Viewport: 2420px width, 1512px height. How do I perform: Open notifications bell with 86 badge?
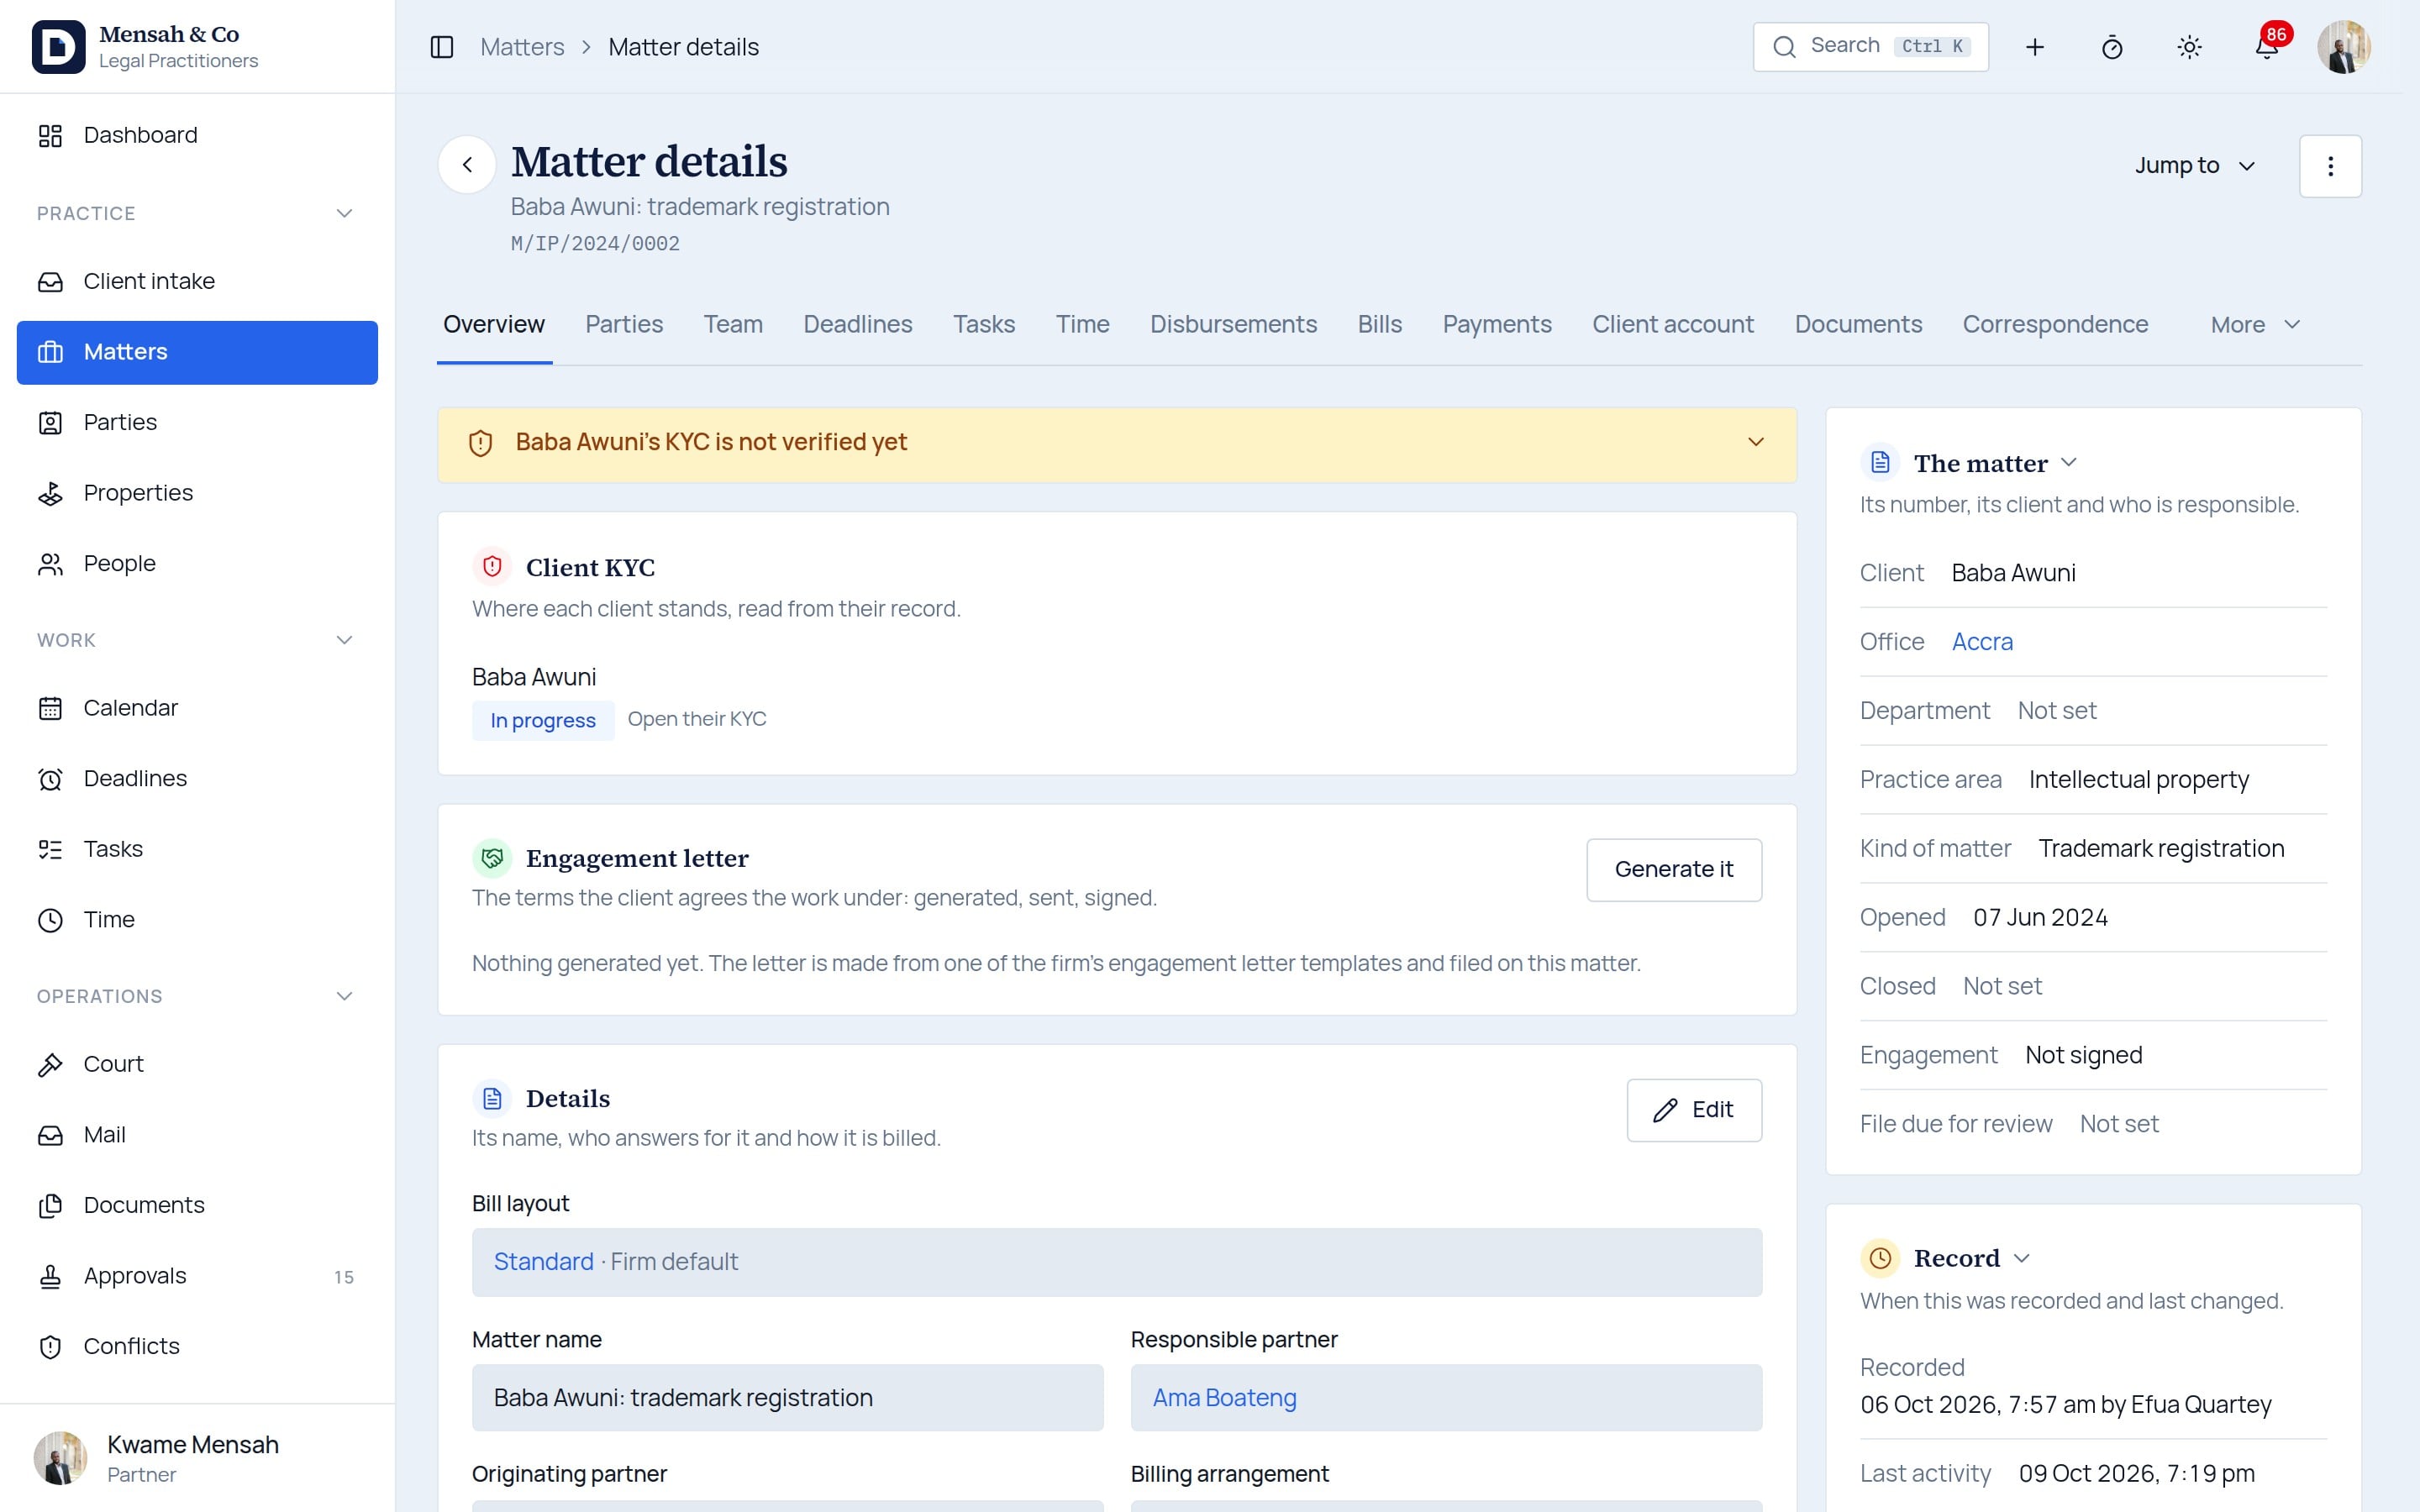[x=2266, y=47]
